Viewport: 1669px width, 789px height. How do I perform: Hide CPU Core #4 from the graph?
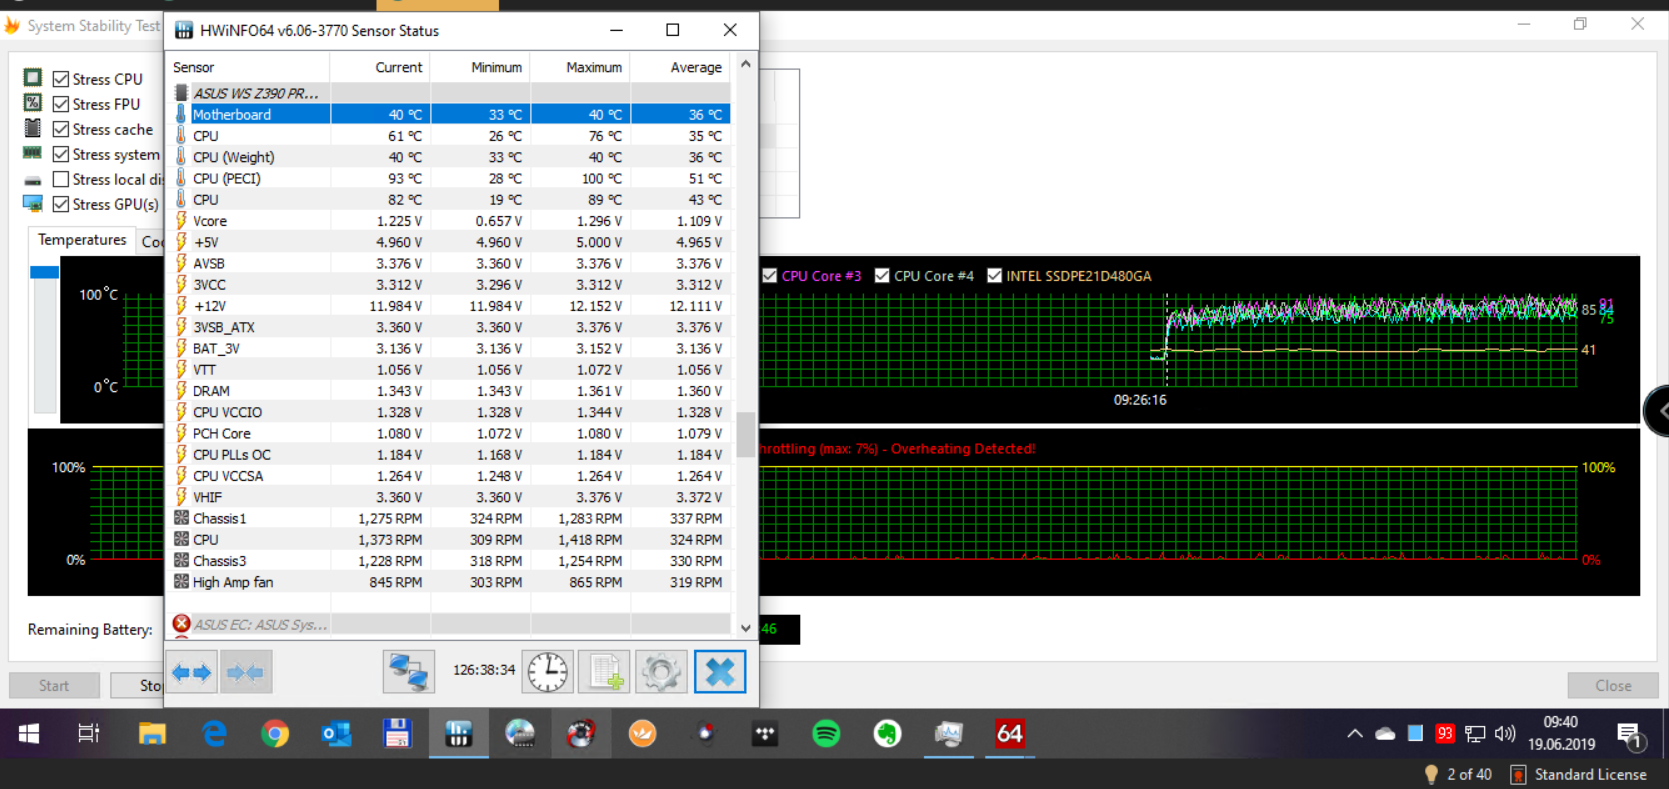tap(882, 276)
